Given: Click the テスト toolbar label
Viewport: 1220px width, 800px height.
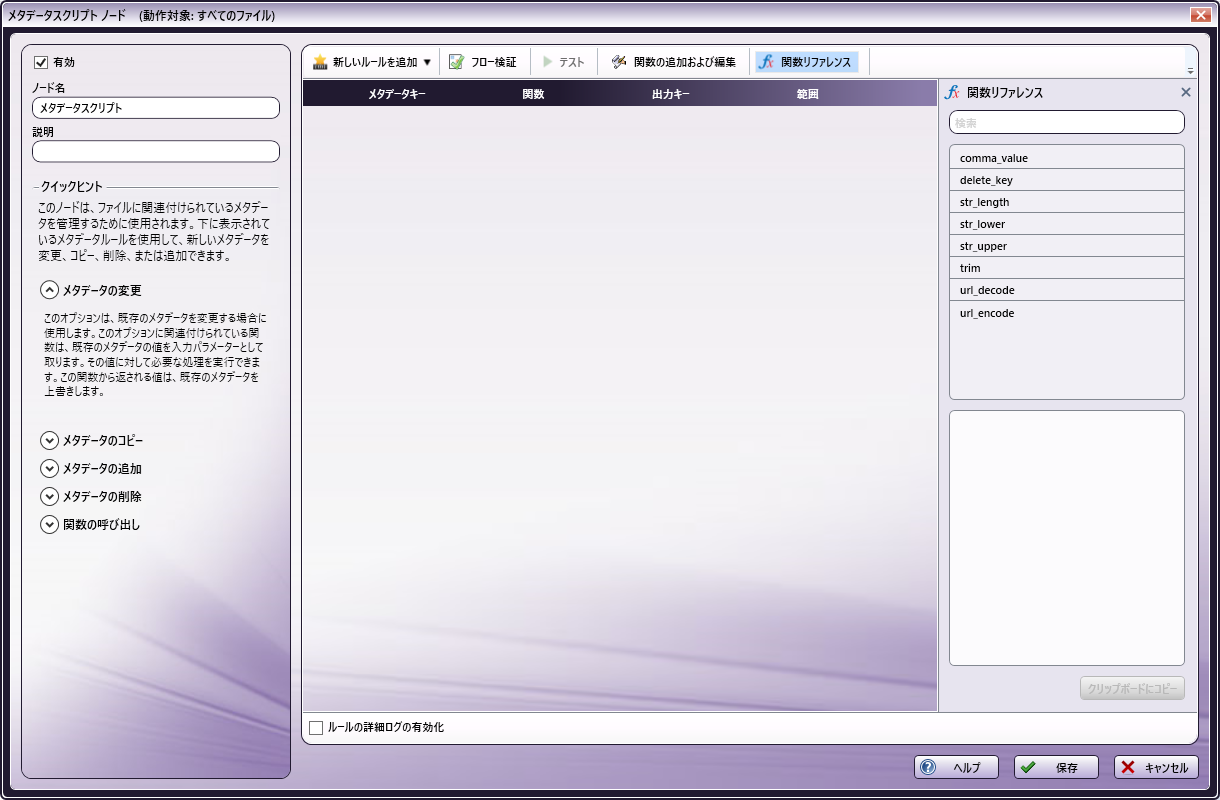Looking at the screenshot, I should tap(571, 62).
